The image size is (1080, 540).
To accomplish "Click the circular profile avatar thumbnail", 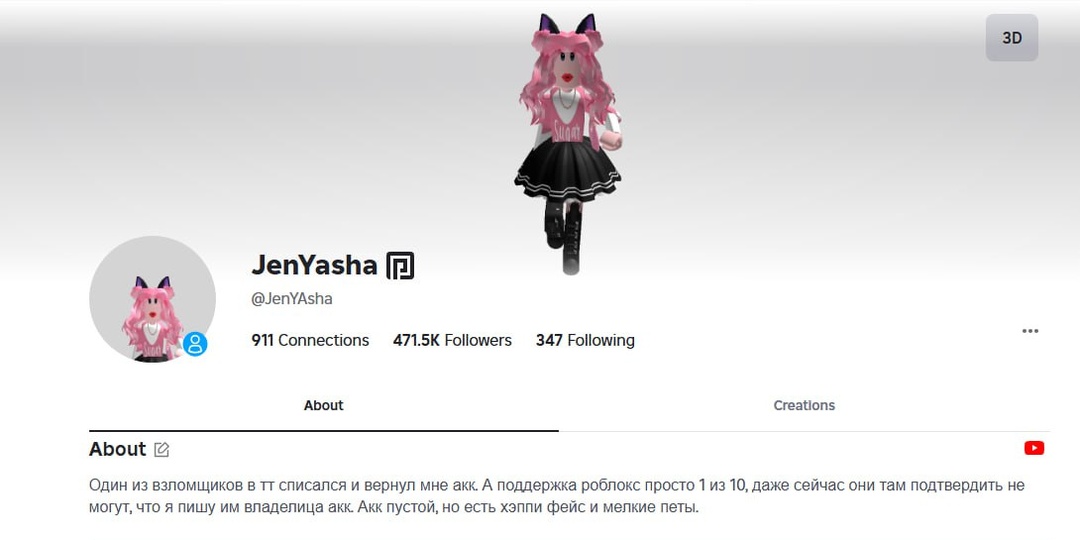I will 152,300.
